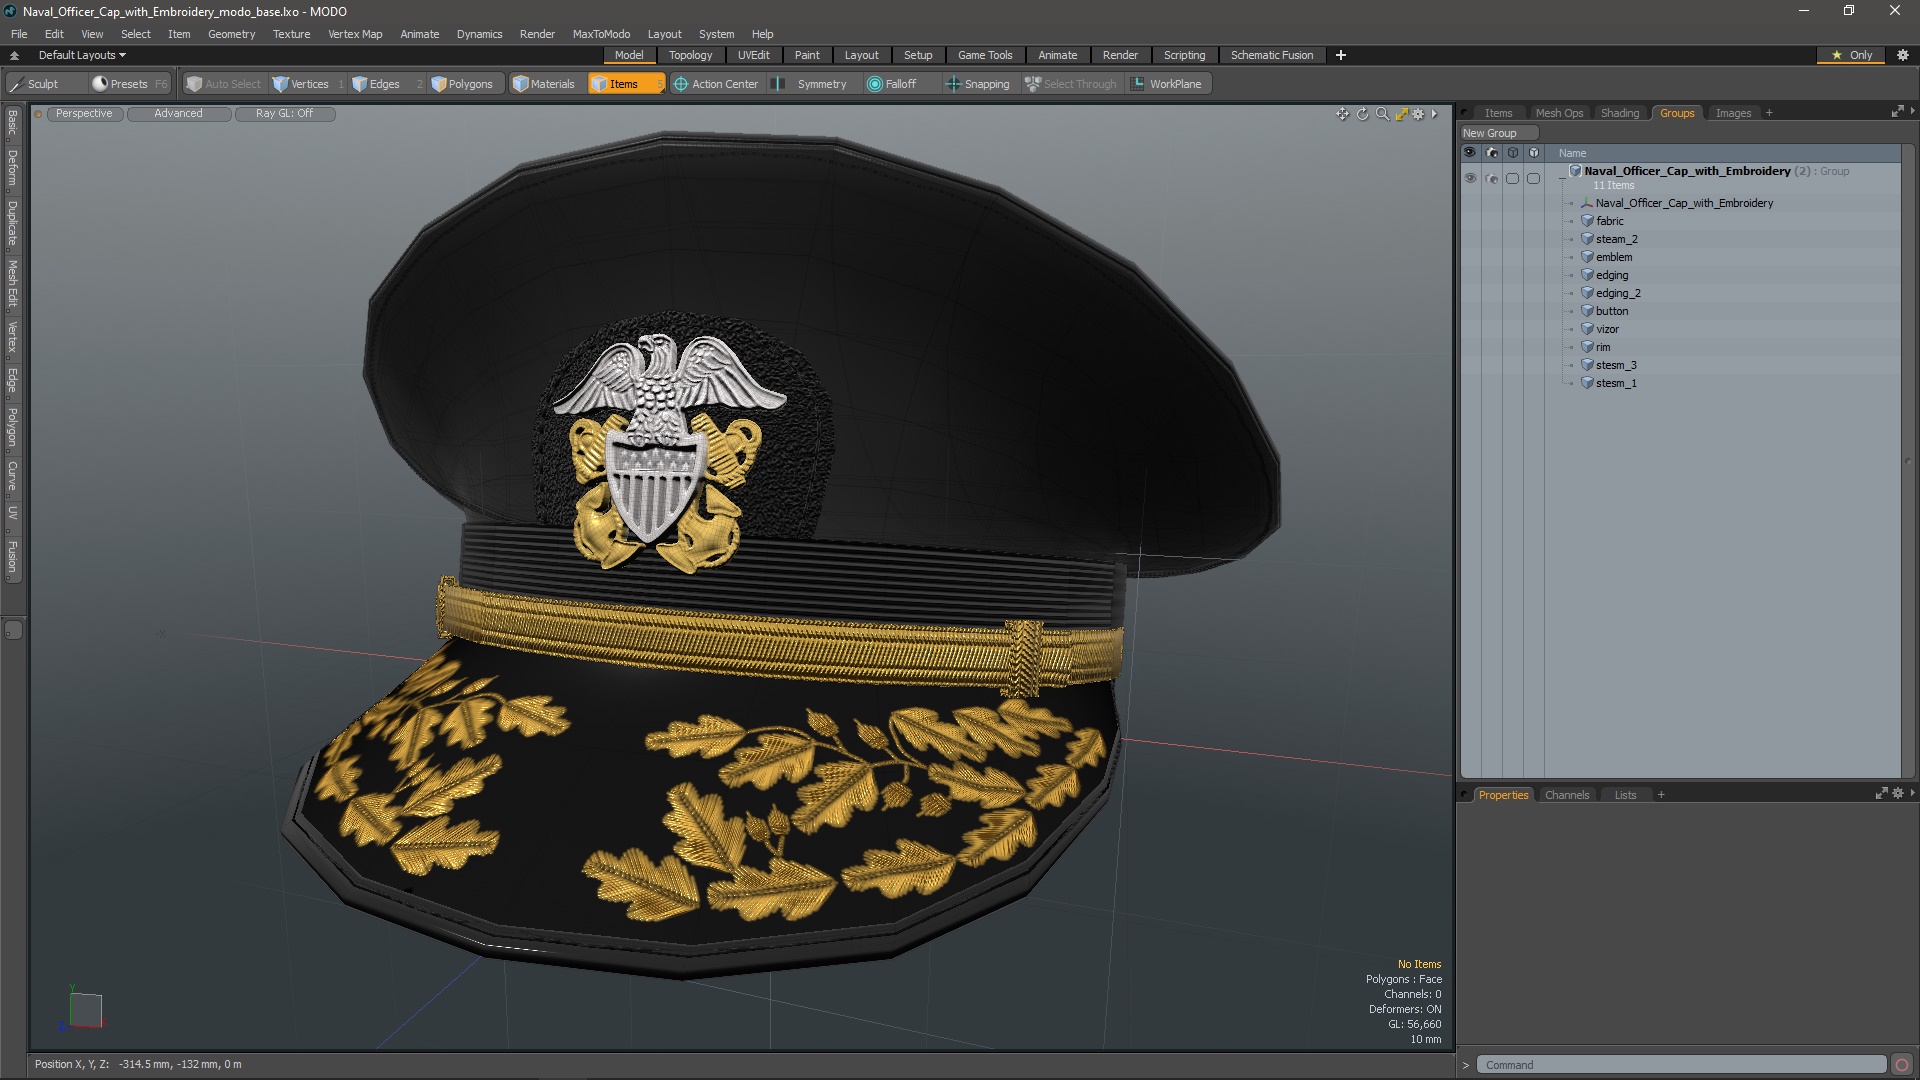The height and width of the screenshot is (1080, 1920).
Task: Click the Command input field
Action: pos(1683,1065)
